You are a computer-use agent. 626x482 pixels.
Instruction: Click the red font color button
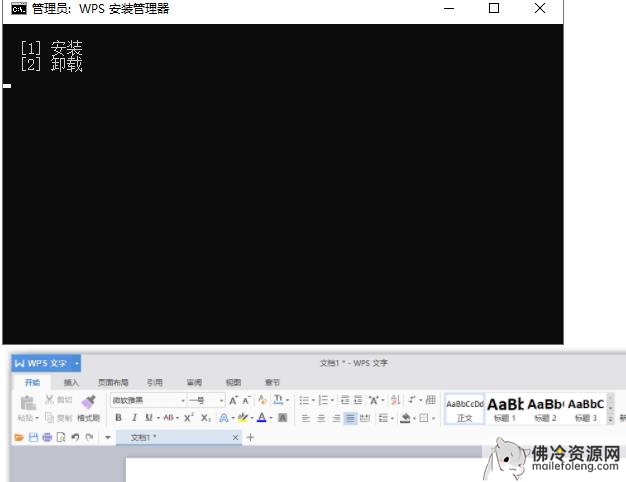[x=261, y=418]
